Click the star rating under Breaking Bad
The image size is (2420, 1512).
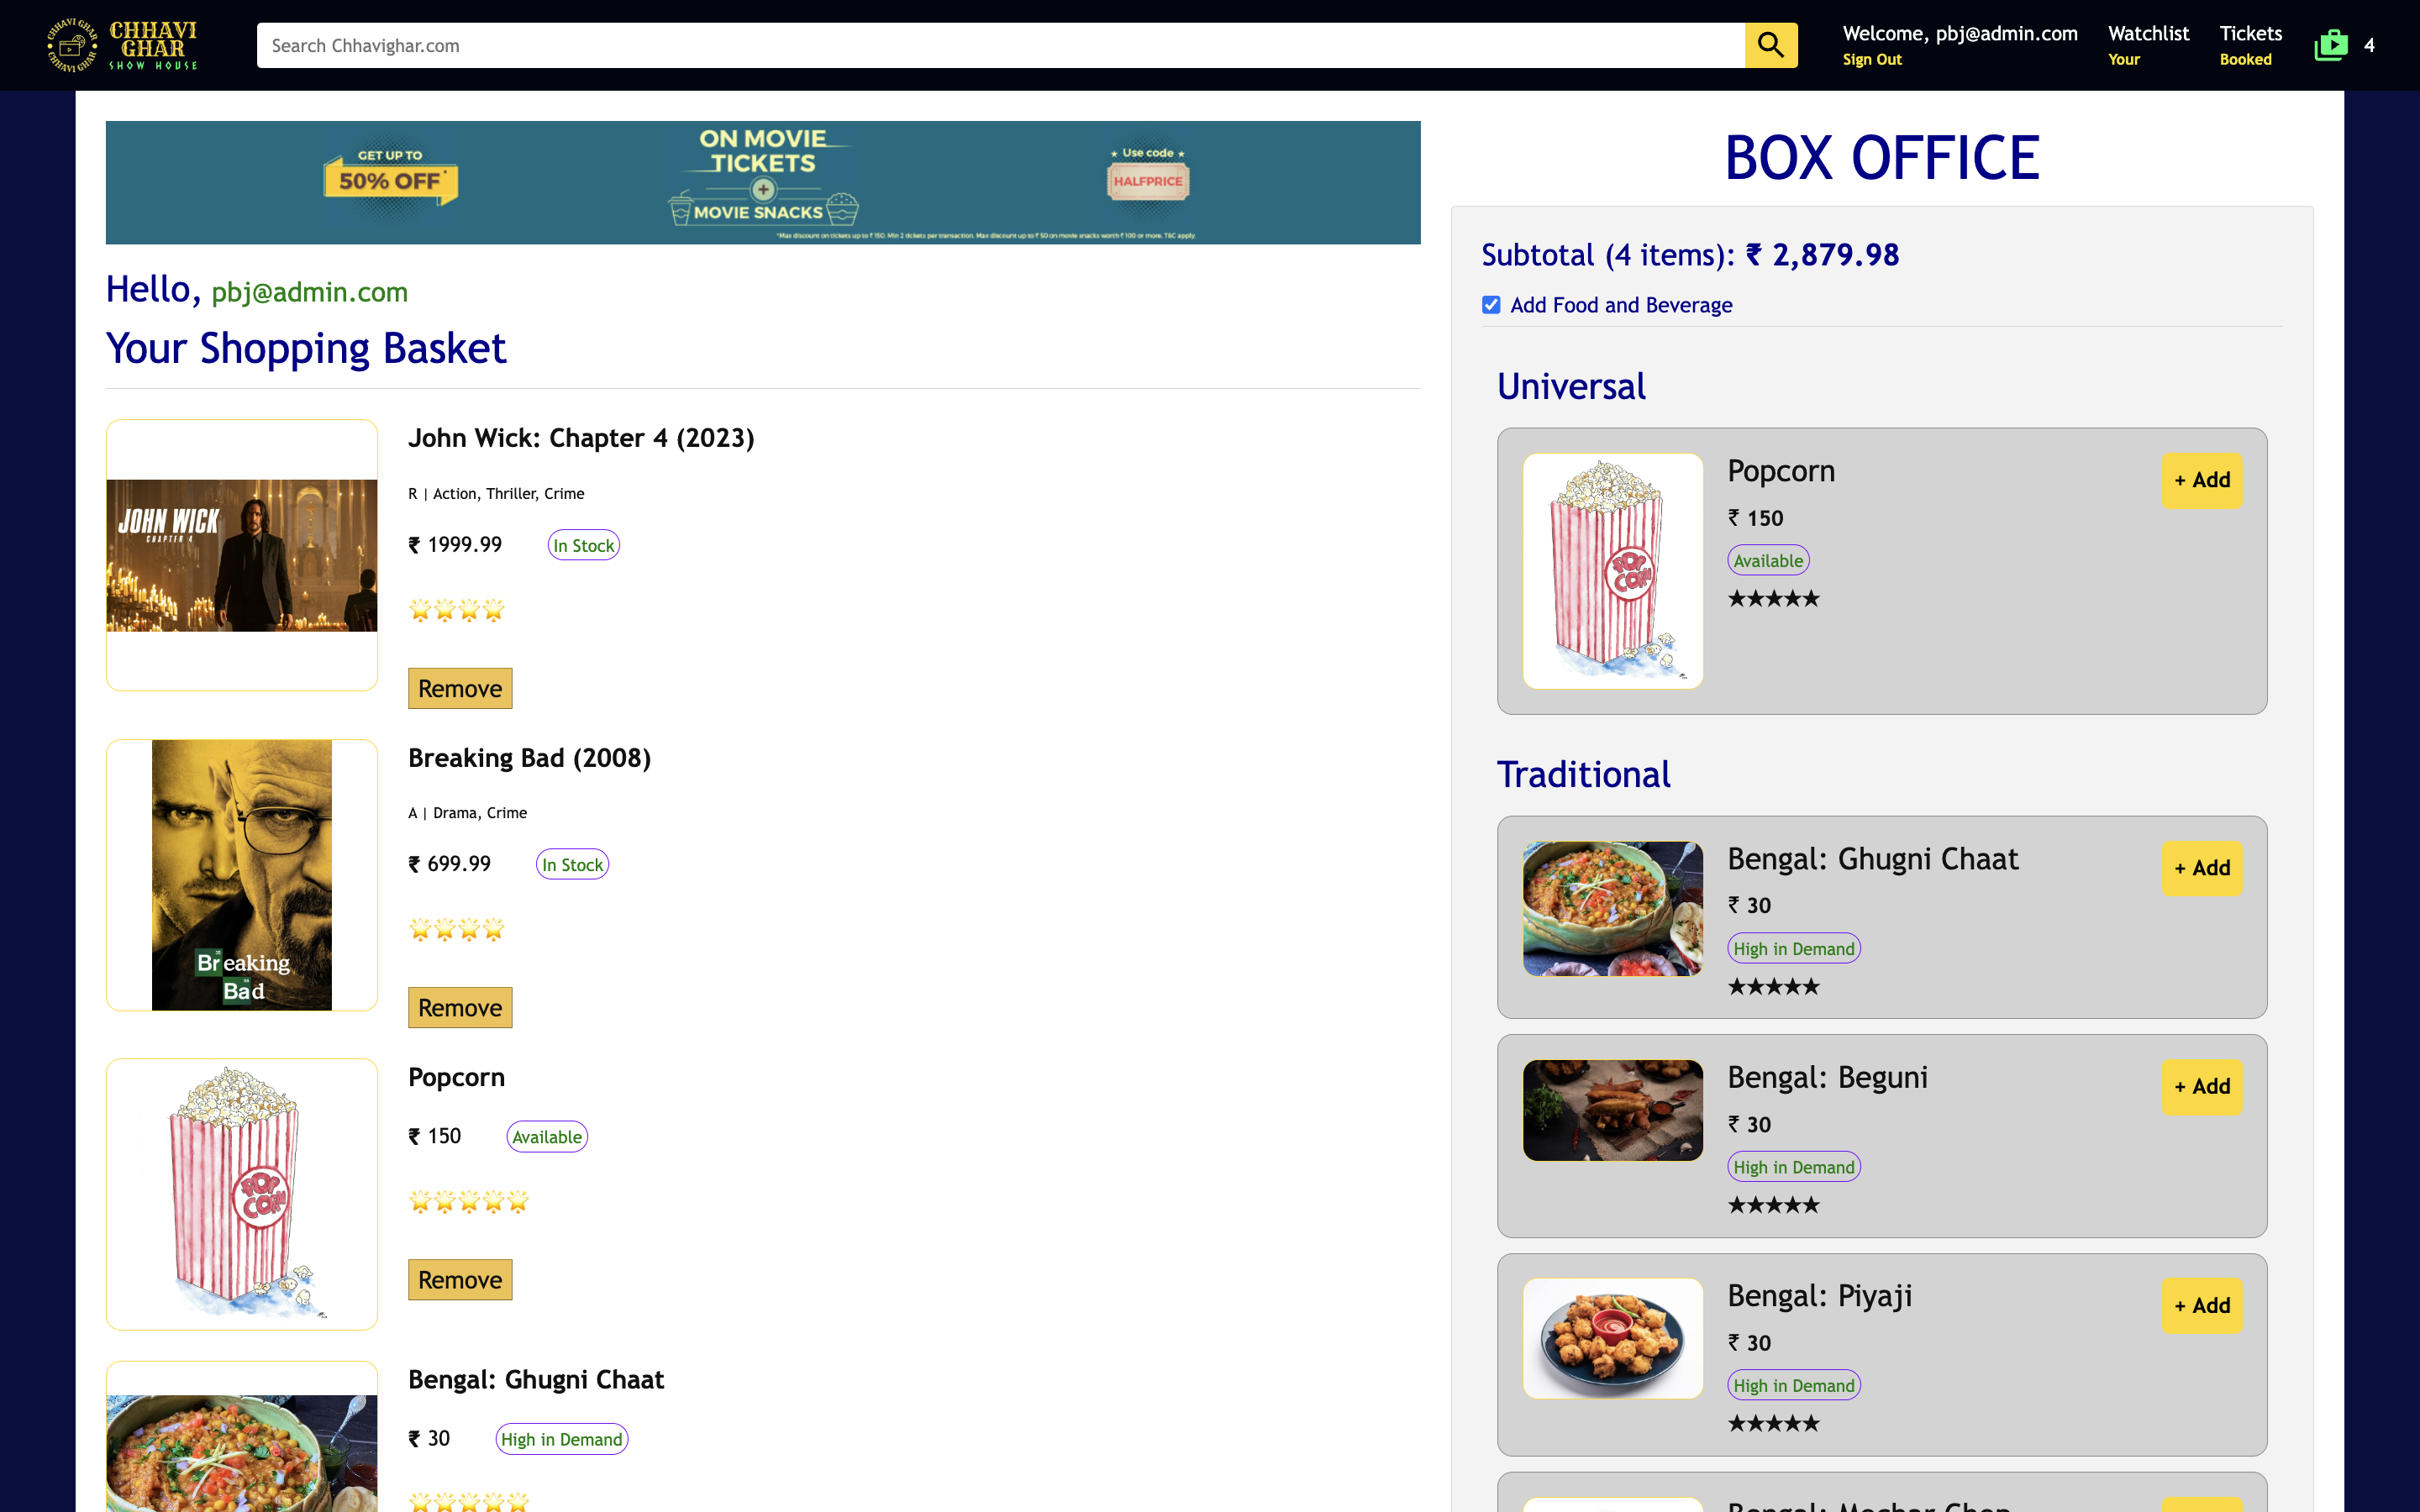pos(456,930)
